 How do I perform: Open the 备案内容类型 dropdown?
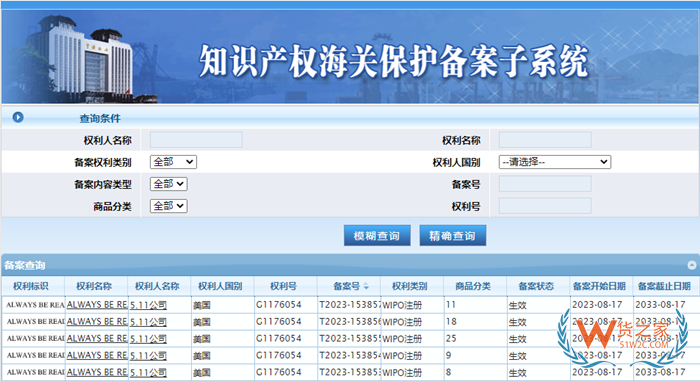click(x=169, y=184)
